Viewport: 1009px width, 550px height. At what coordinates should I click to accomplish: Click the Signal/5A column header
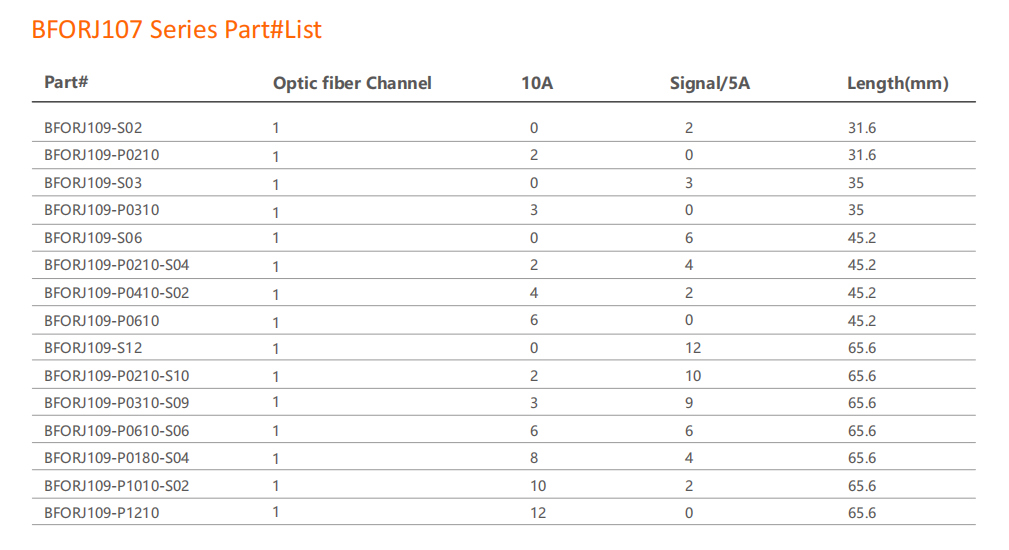point(709,83)
